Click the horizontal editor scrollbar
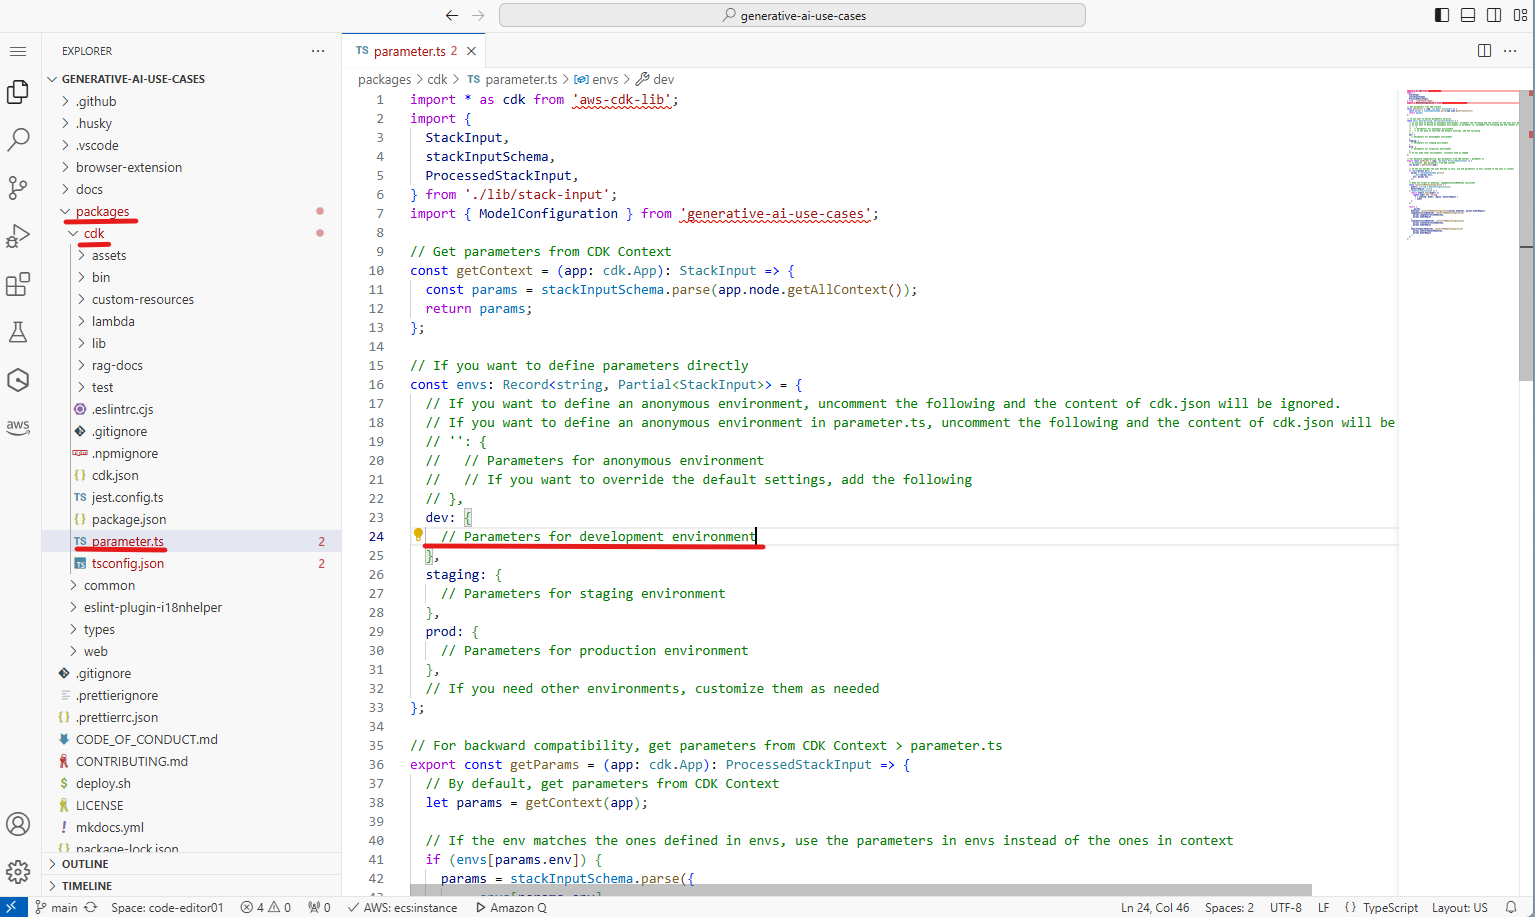 (861, 889)
